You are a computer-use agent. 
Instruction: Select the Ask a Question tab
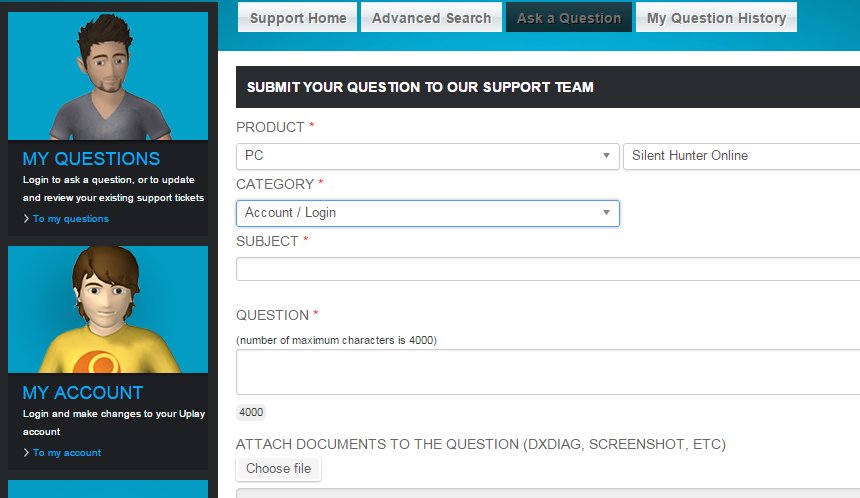pos(568,18)
